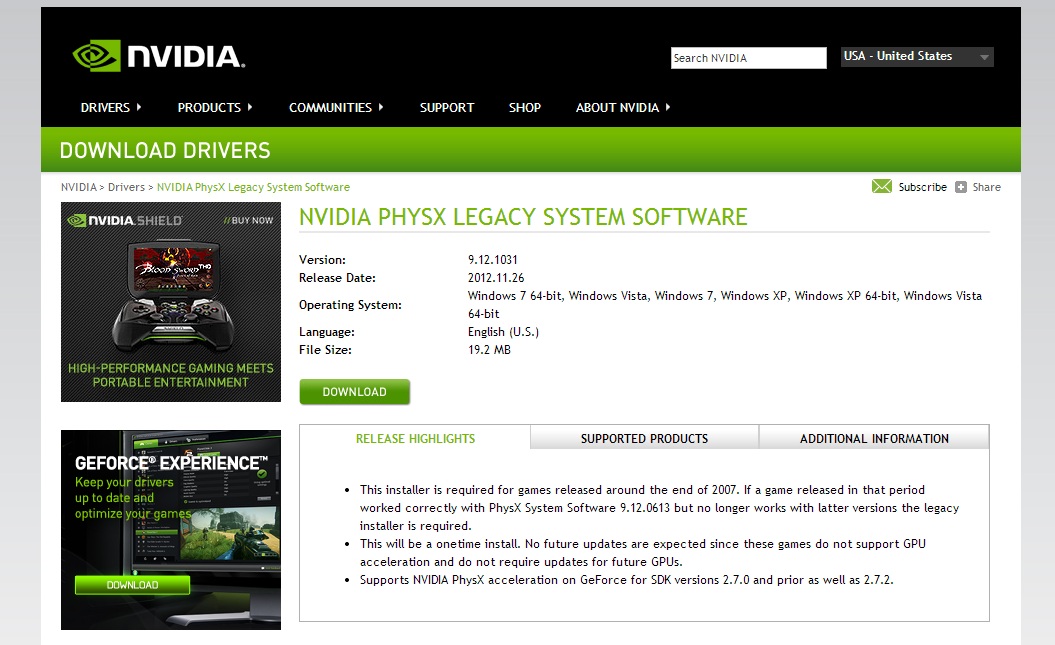1055x645 pixels.
Task: Click the release date 2012.11.26
Action: pos(496,278)
